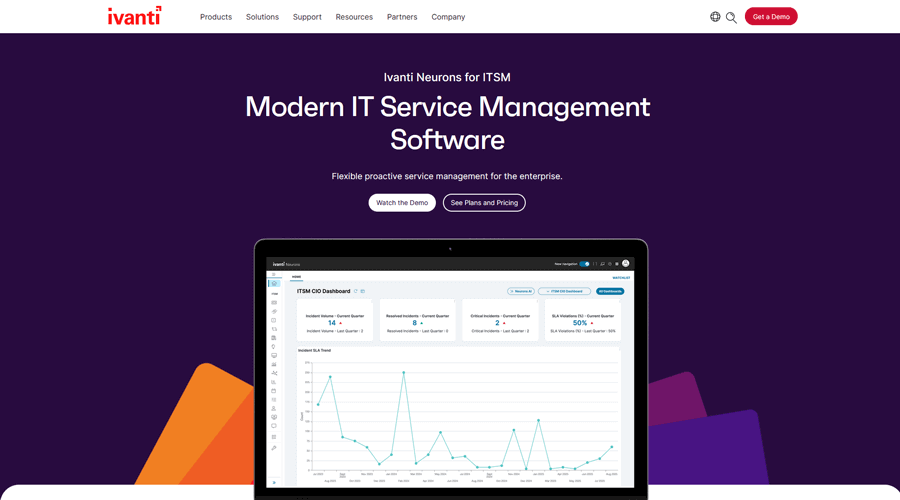Screen dimensions: 900x500
Task: Click the apps grid icon in dashboard header
Action: click(x=616, y=264)
